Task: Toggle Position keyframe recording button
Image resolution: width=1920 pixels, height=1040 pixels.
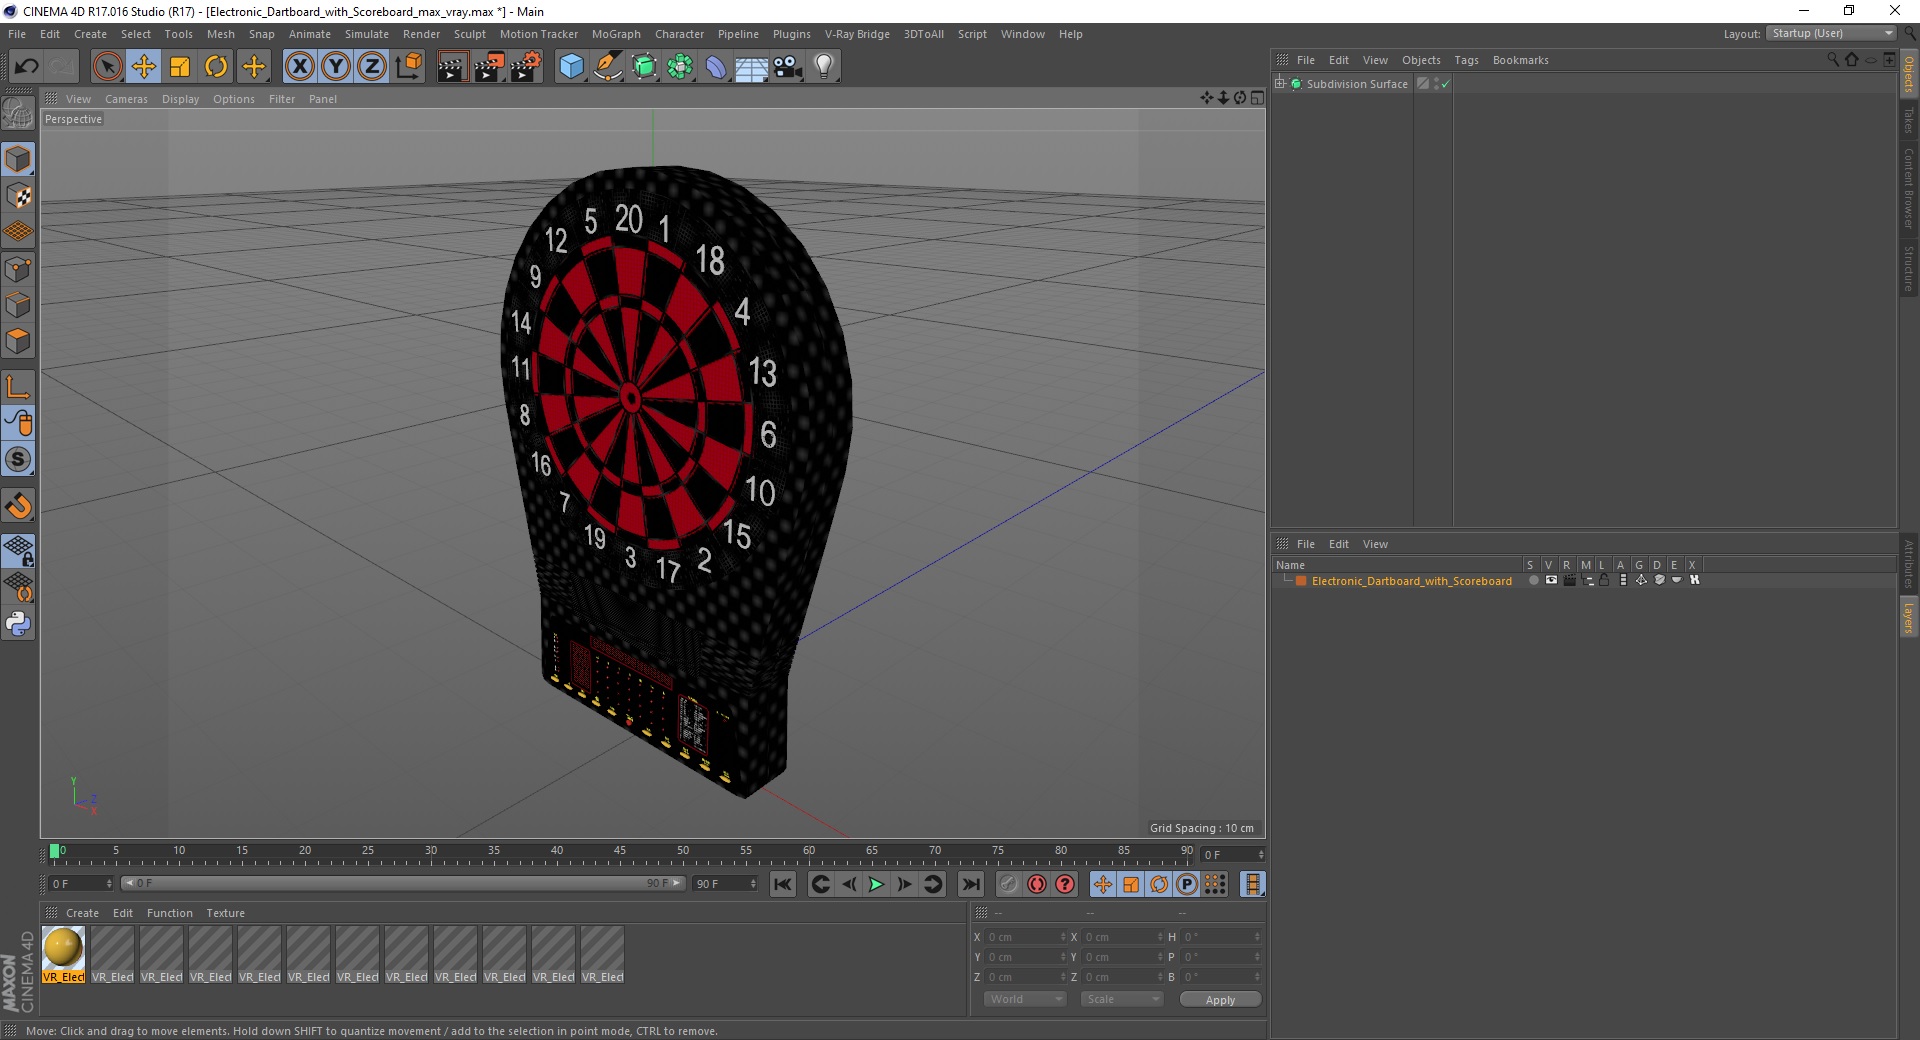Action: point(1103,884)
